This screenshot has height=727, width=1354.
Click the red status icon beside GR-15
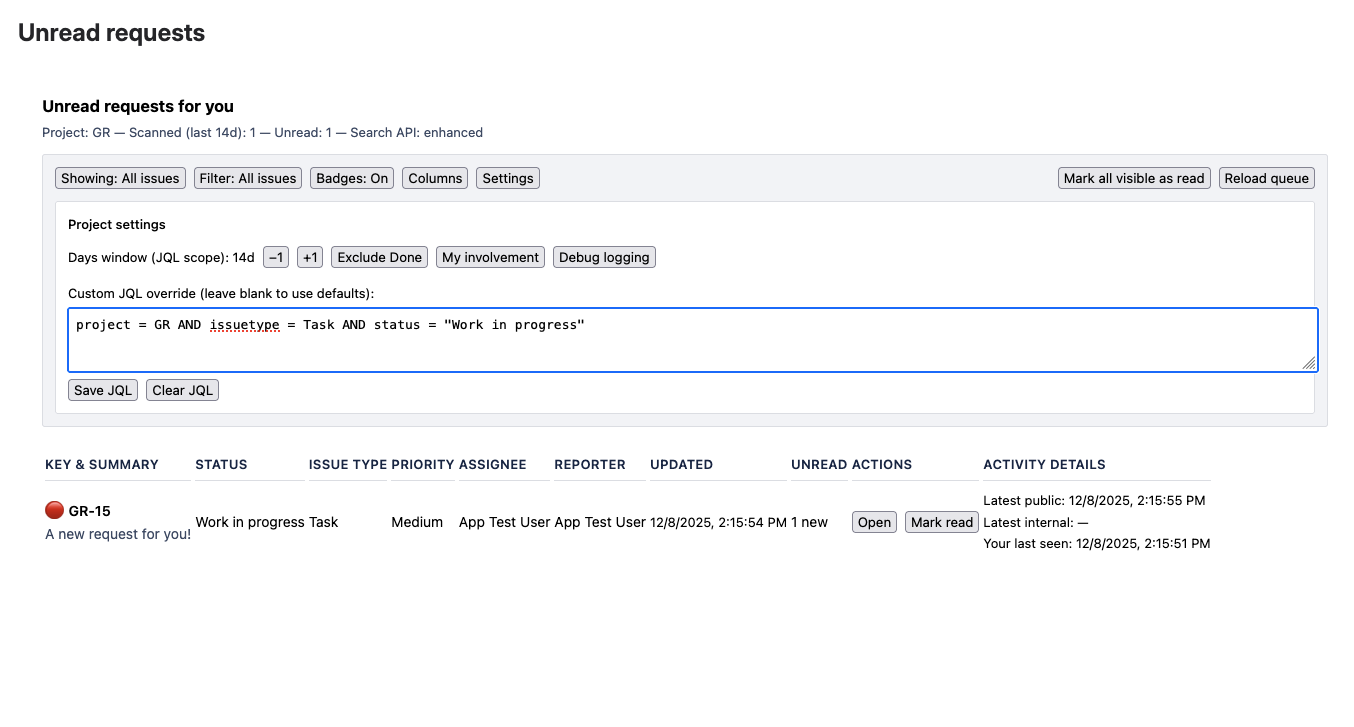(54, 510)
